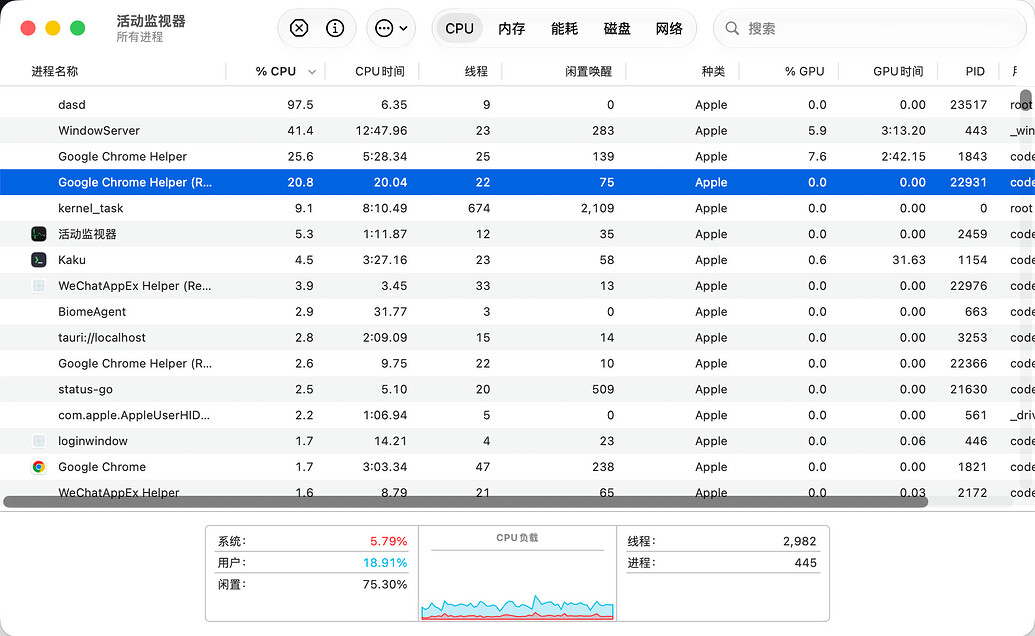Sort by PID column header
Viewport: 1035px width, 636px height.
pyautogui.click(x=975, y=71)
